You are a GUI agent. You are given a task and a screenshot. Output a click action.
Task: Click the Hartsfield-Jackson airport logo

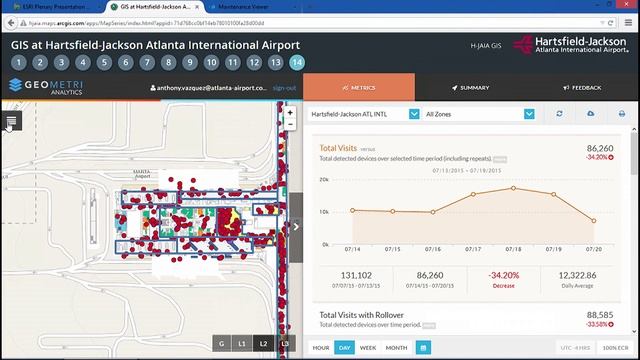(x=571, y=45)
